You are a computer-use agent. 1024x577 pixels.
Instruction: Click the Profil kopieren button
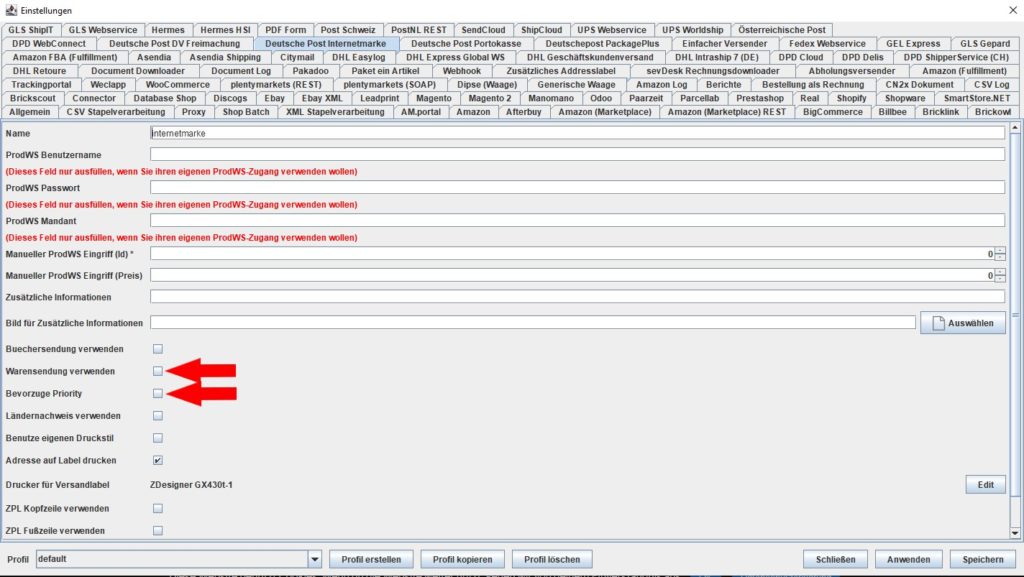(462, 559)
